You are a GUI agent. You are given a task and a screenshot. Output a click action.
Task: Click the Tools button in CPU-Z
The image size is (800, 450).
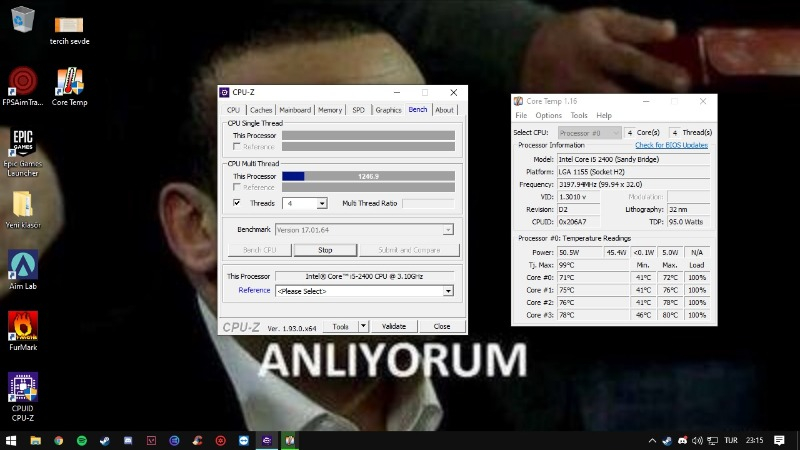340,326
